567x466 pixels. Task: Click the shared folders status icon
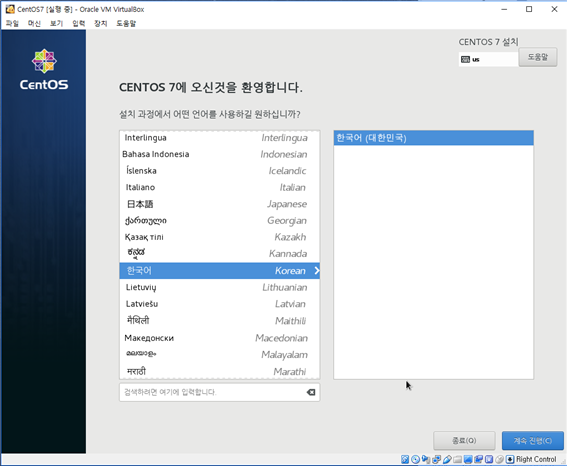[x=457, y=459]
